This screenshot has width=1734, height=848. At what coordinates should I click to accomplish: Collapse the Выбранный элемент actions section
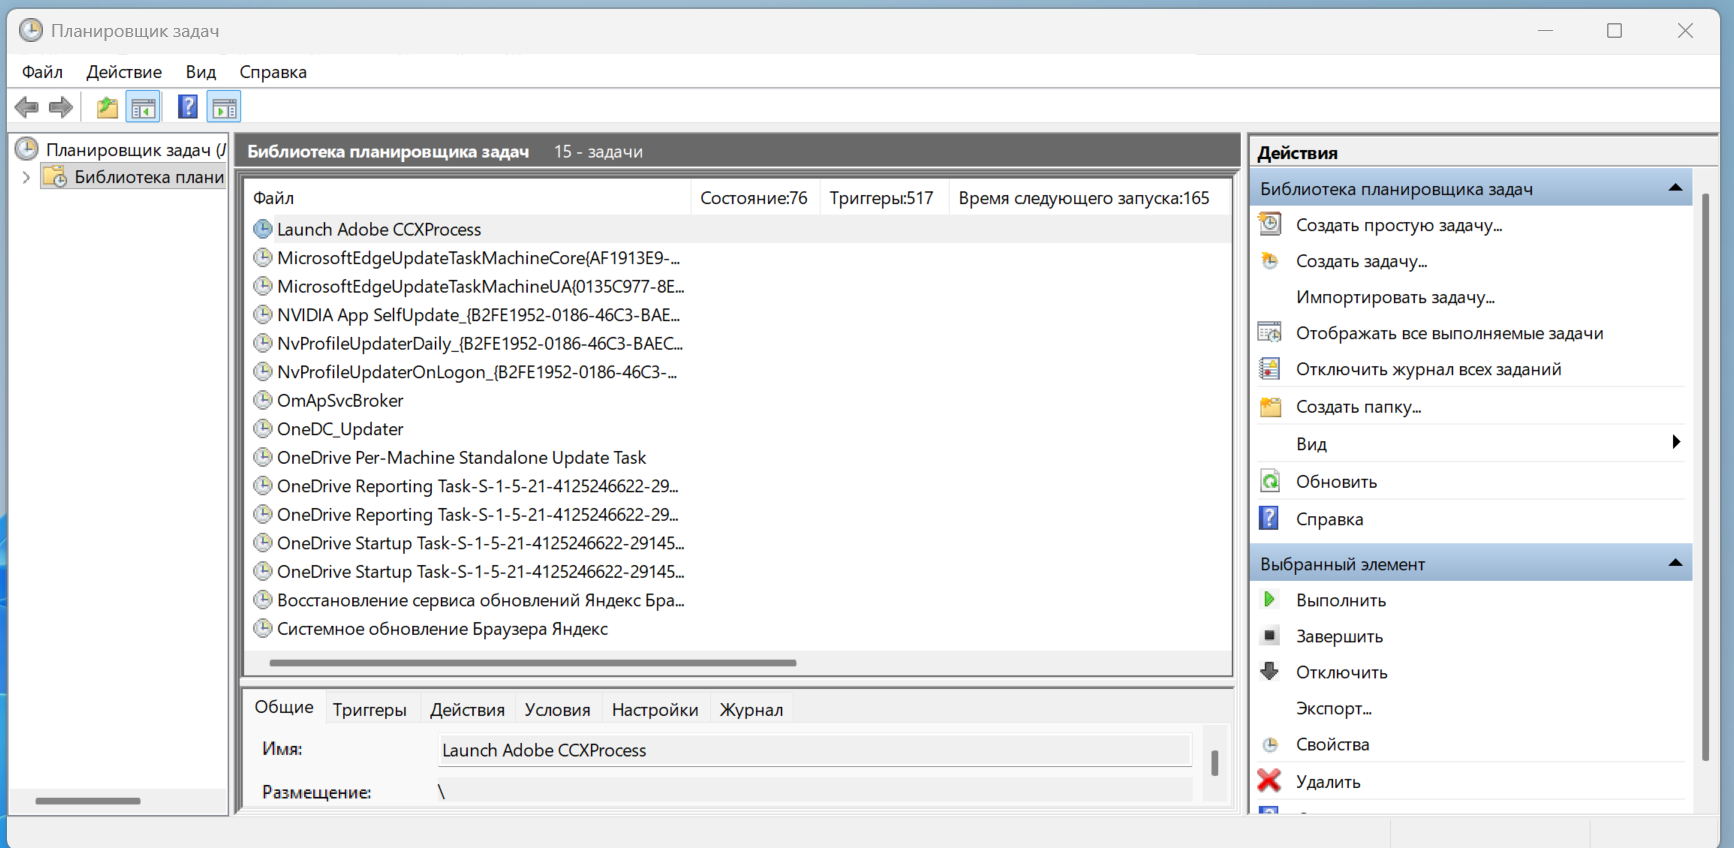(1675, 564)
